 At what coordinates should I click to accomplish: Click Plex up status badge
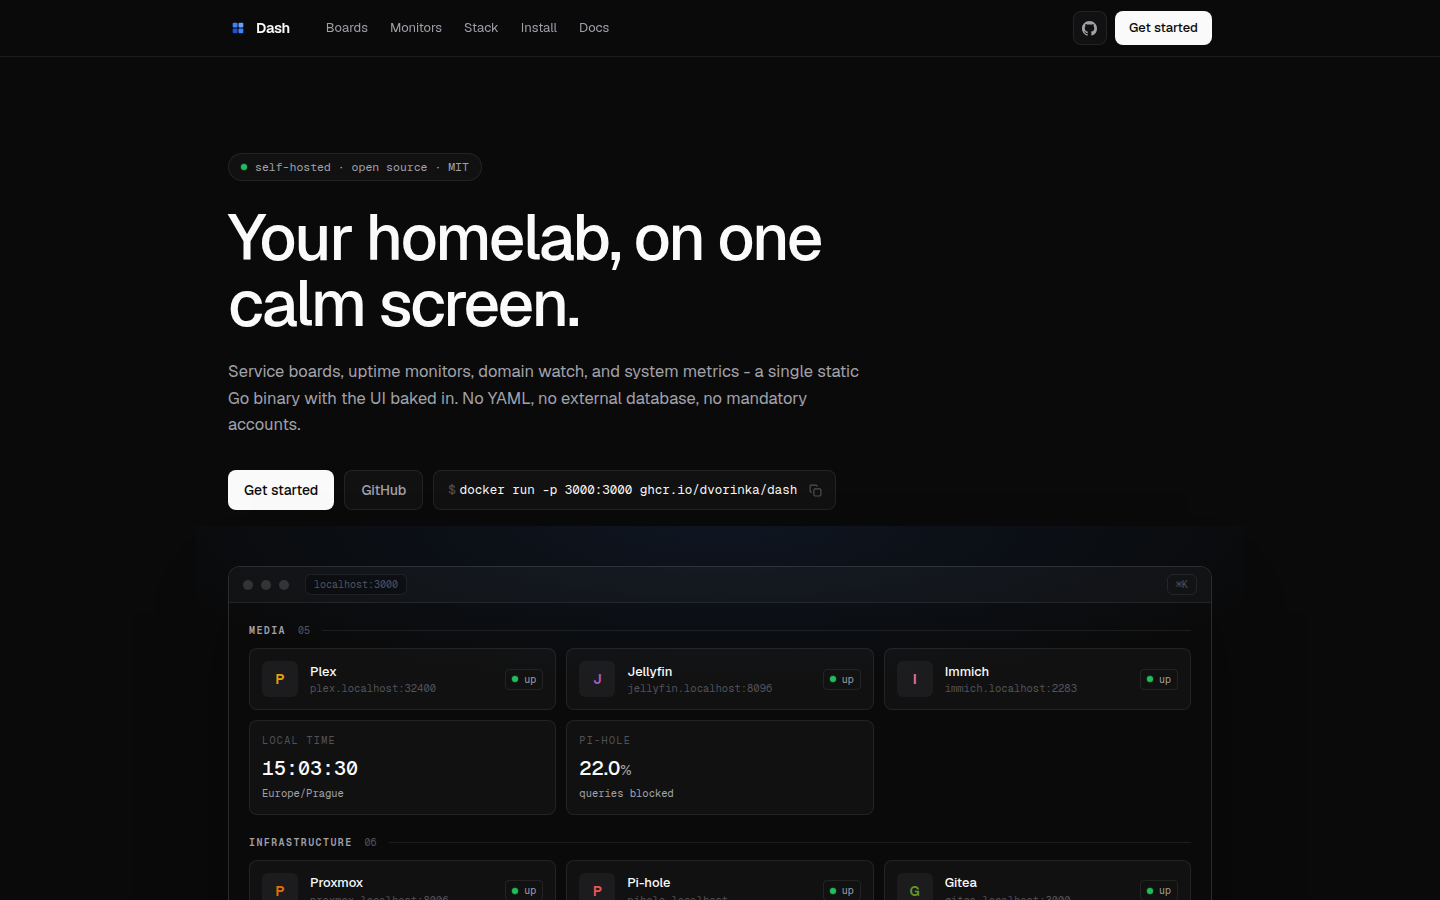pos(524,679)
